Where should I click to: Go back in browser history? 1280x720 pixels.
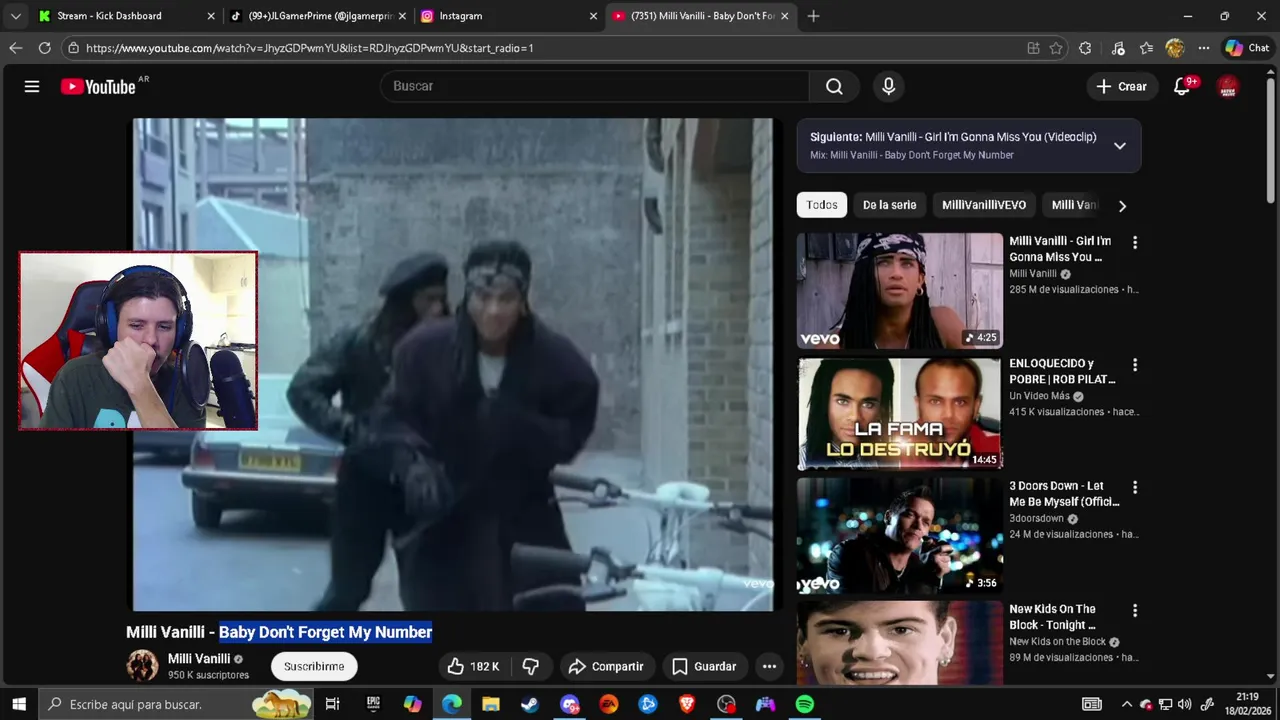pos(15,48)
